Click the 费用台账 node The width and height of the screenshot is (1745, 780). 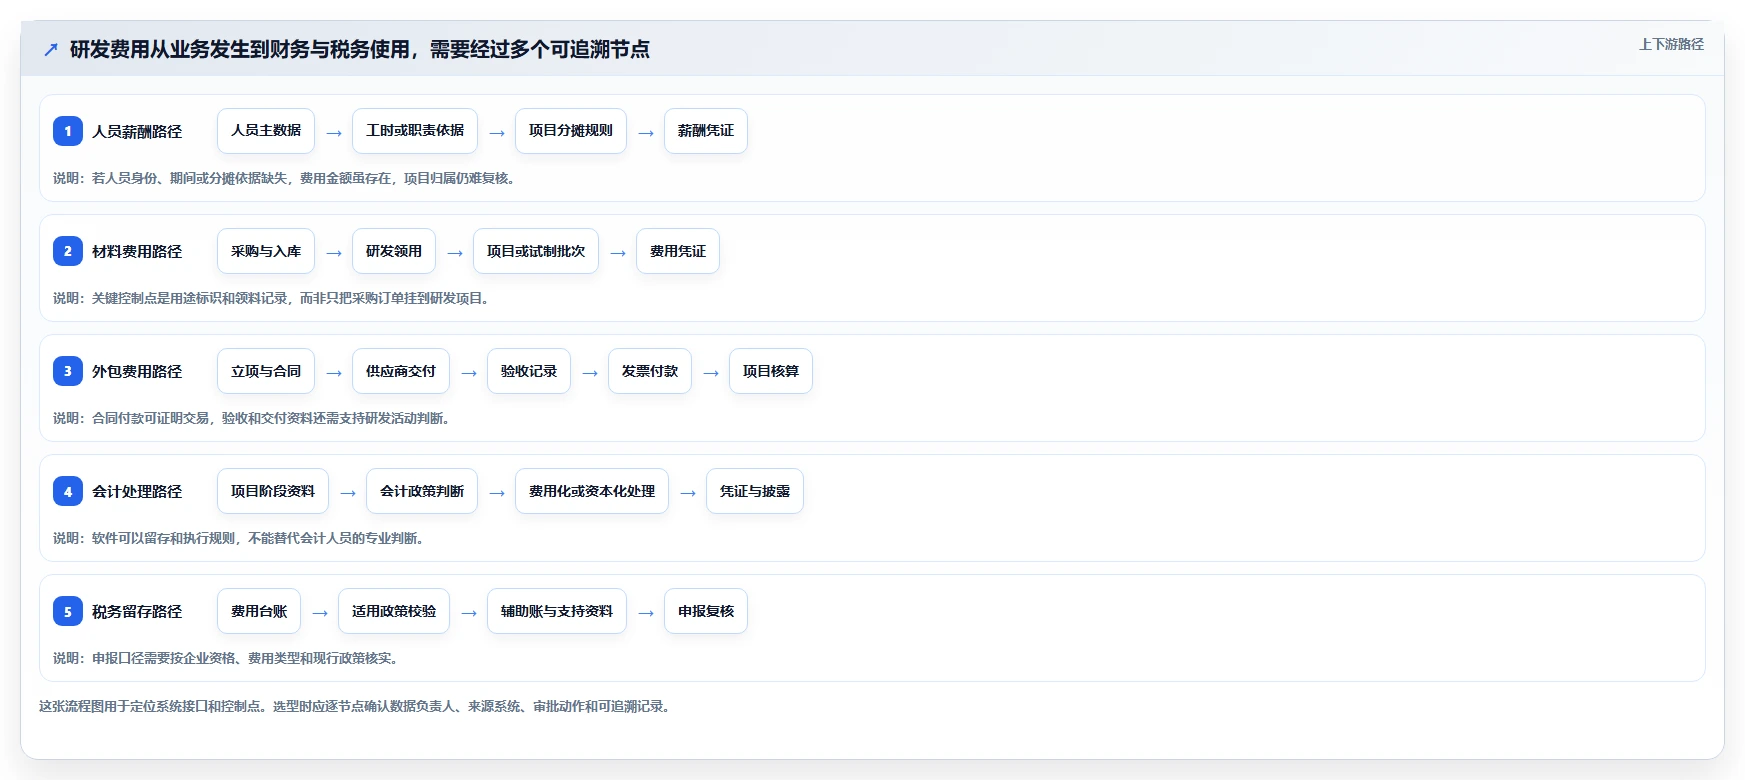(259, 611)
